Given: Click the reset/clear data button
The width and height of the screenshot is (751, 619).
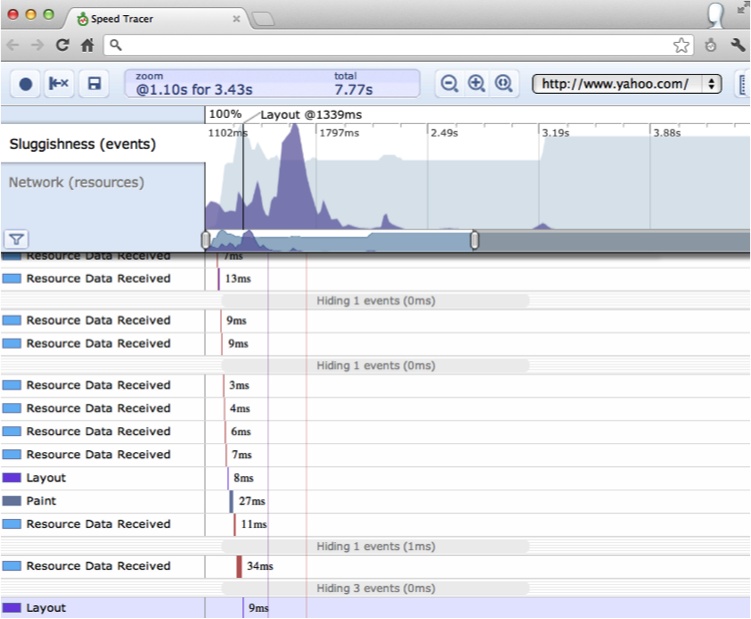Looking at the screenshot, I should 59,84.
